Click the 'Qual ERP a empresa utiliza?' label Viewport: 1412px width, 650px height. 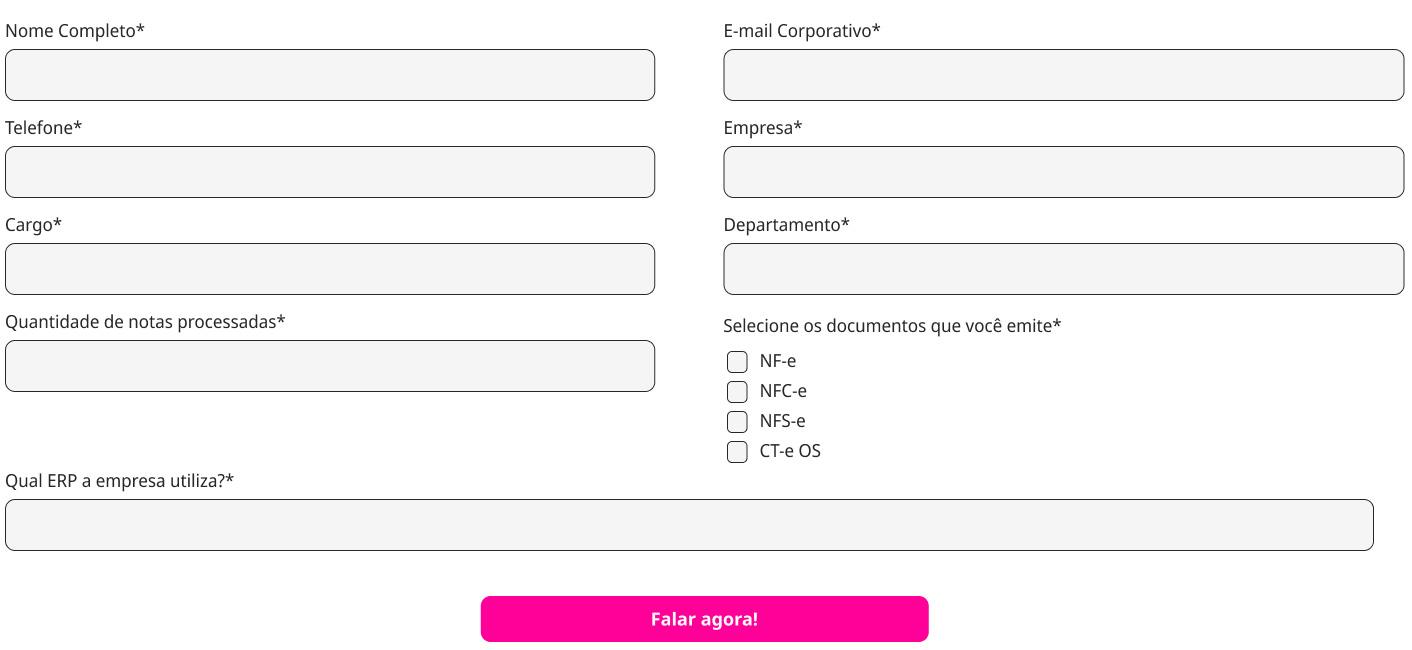pyautogui.click(x=119, y=481)
